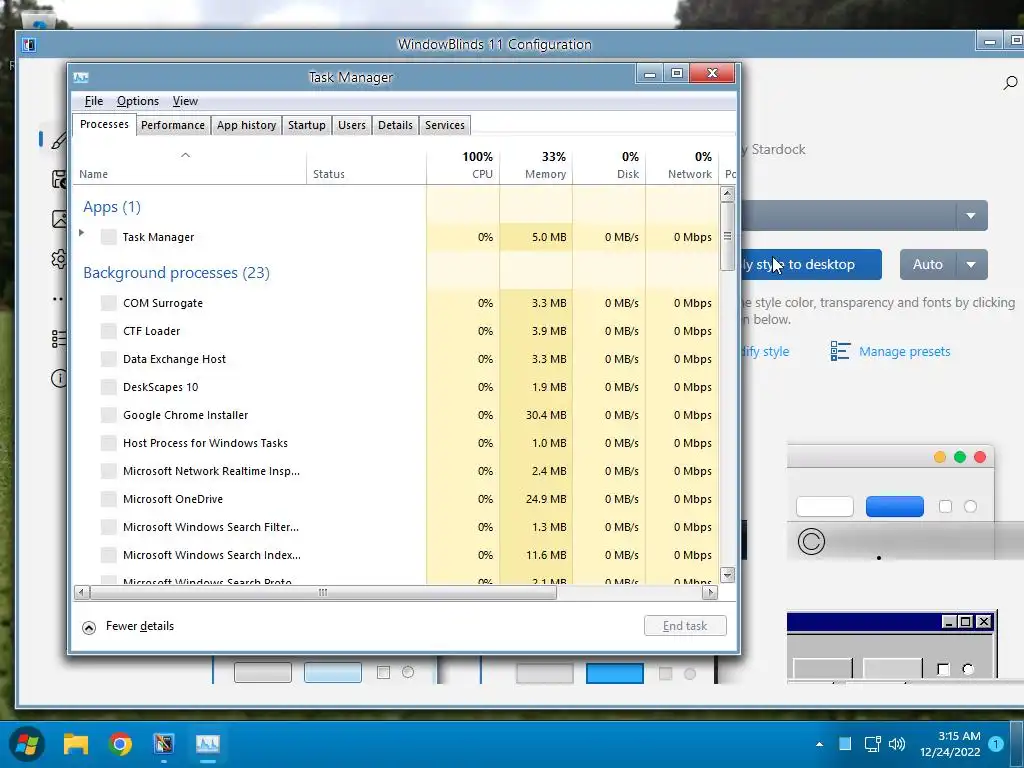Switch to the Services tab

click(x=445, y=125)
